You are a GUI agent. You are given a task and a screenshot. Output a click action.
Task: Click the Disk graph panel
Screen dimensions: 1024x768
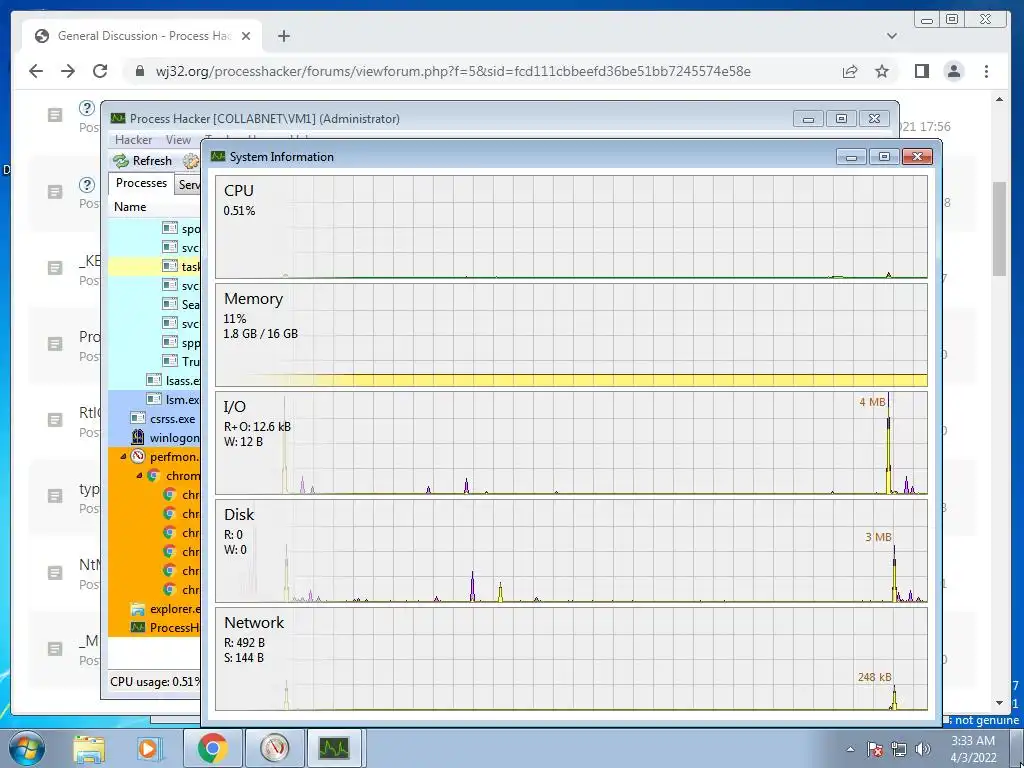click(571, 551)
